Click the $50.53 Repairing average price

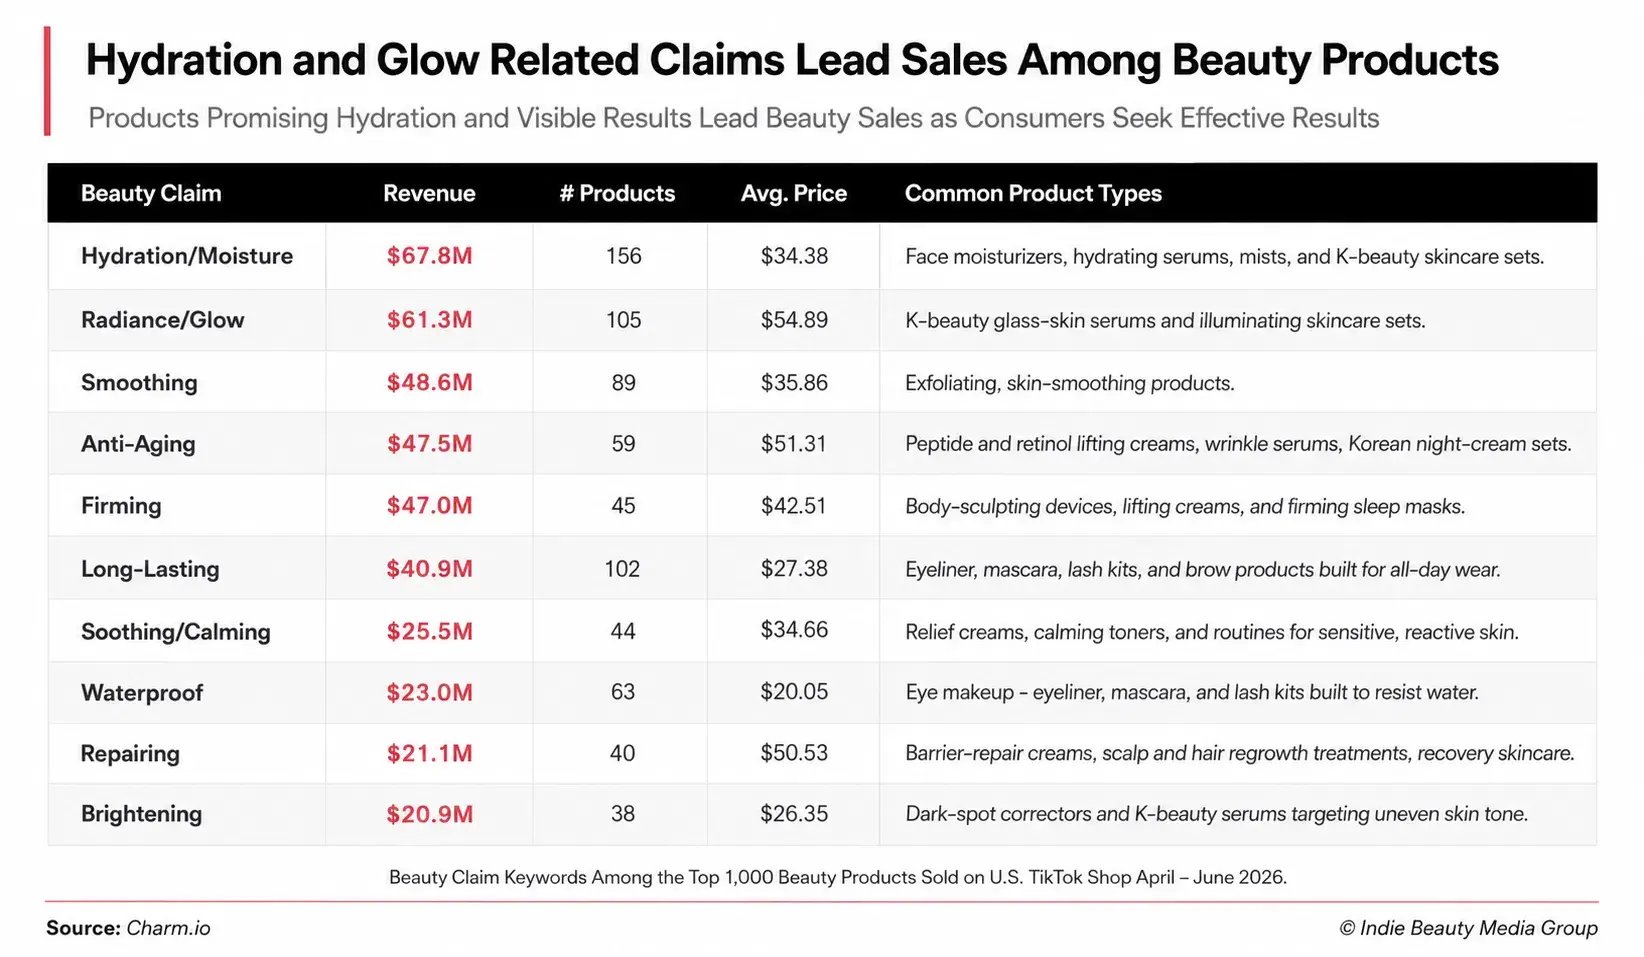[x=794, y=753]
